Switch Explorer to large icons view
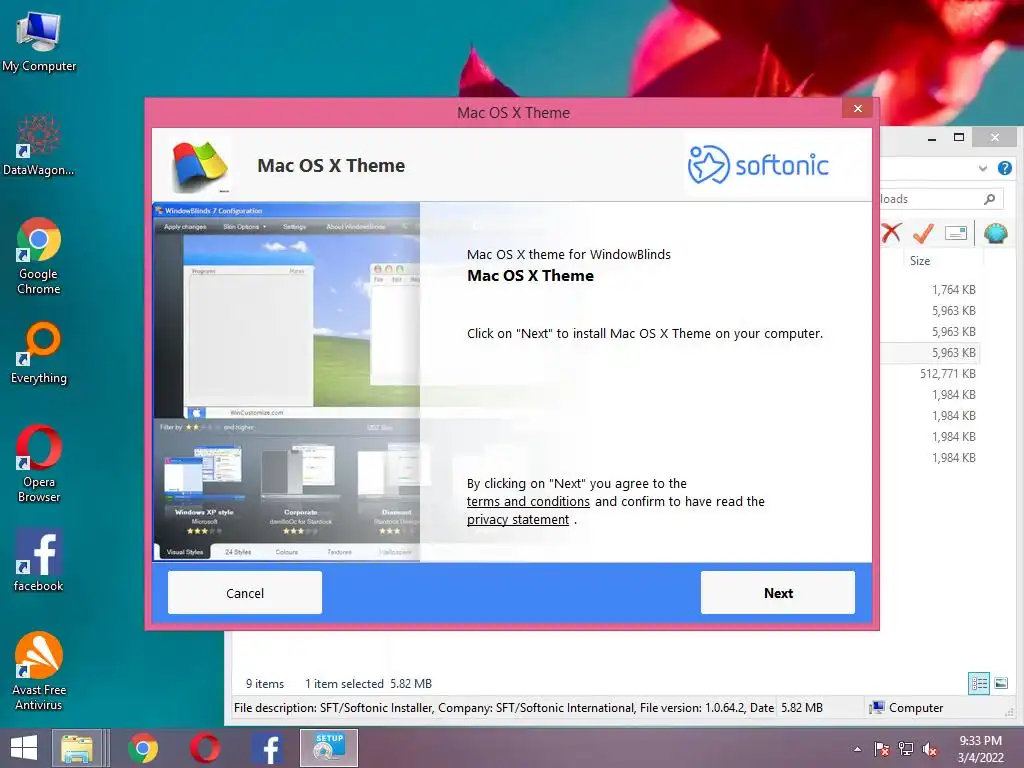Image resolution: width=1024 pixels, height=768 pixels. (x=1000, y=683)
